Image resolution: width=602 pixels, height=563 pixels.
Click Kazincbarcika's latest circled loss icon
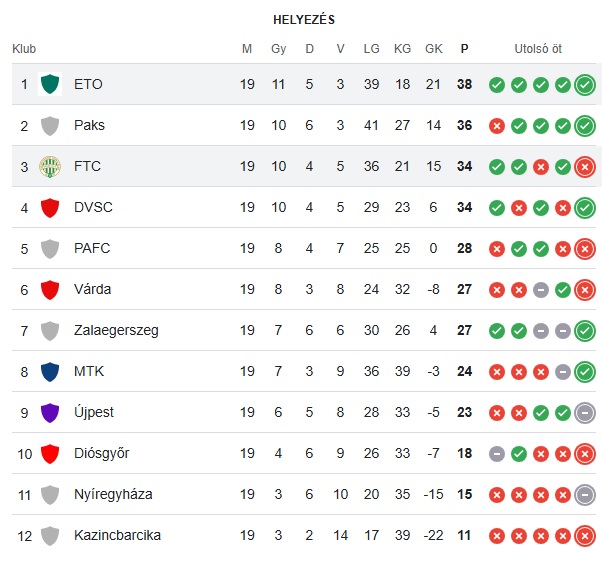click(585, 535)
